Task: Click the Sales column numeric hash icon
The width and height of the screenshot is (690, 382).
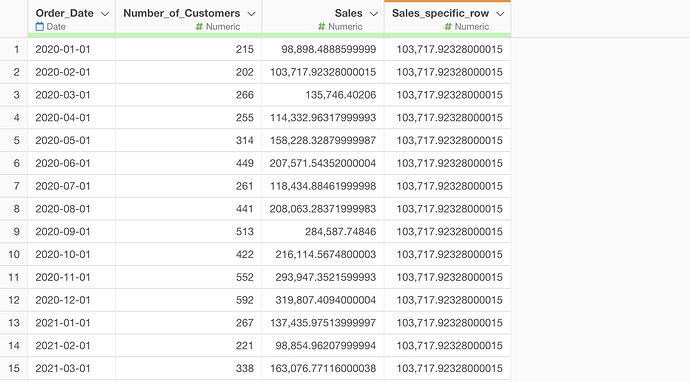Action: point(322,27)
